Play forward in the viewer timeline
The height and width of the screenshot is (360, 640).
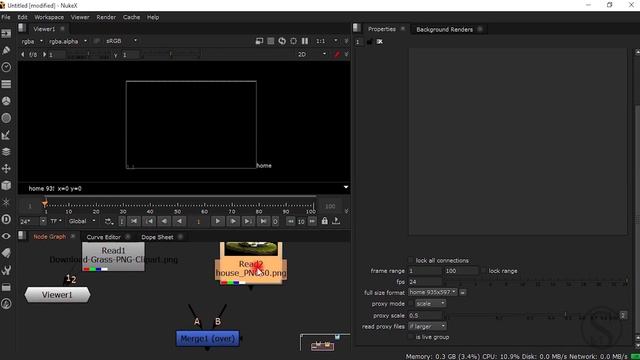tap(218, 221)
